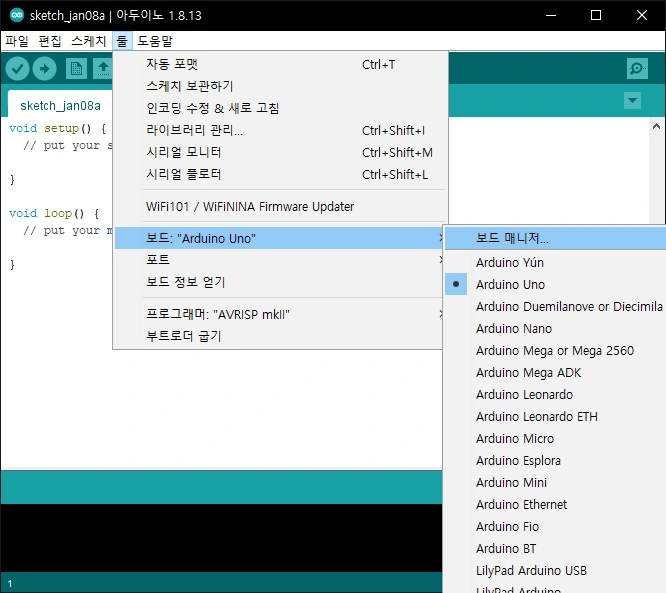Image resolution: width=666 pixels, height=593 pixels.
Task: Open a sketch with the up-arrow icon
Action: [103, 68]
